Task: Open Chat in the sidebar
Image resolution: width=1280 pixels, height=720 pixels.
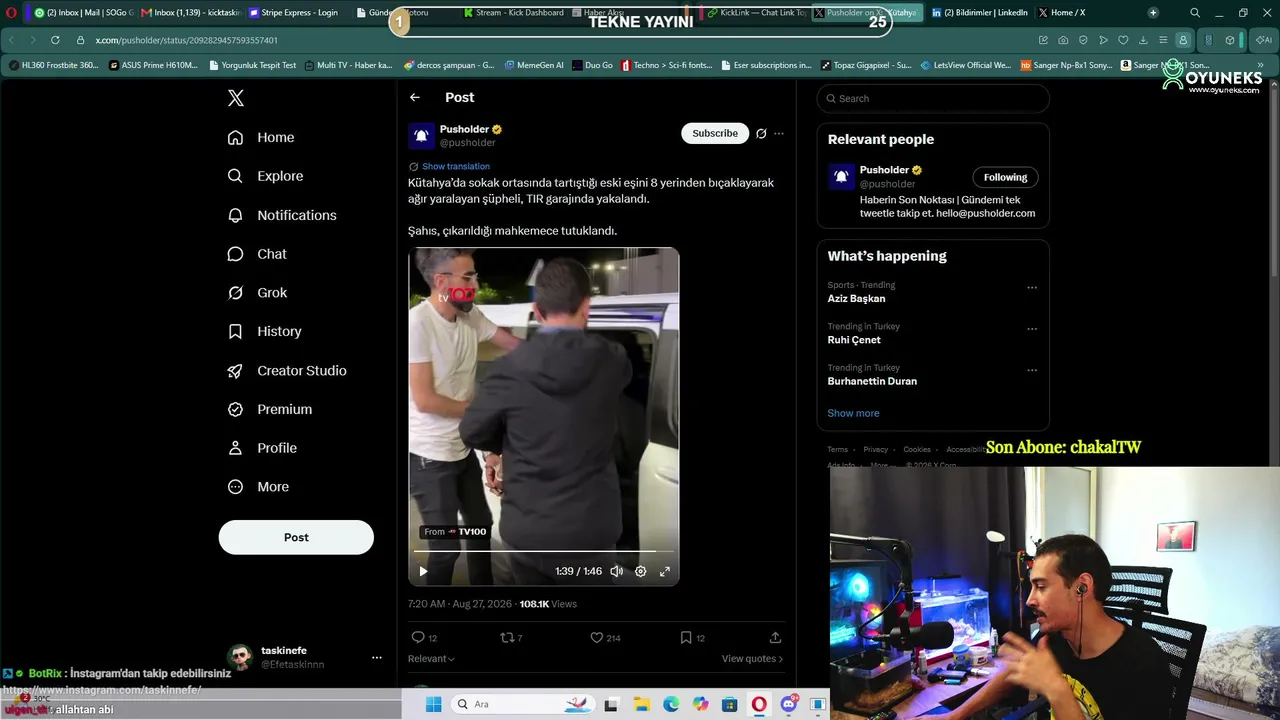Action: 257,254
